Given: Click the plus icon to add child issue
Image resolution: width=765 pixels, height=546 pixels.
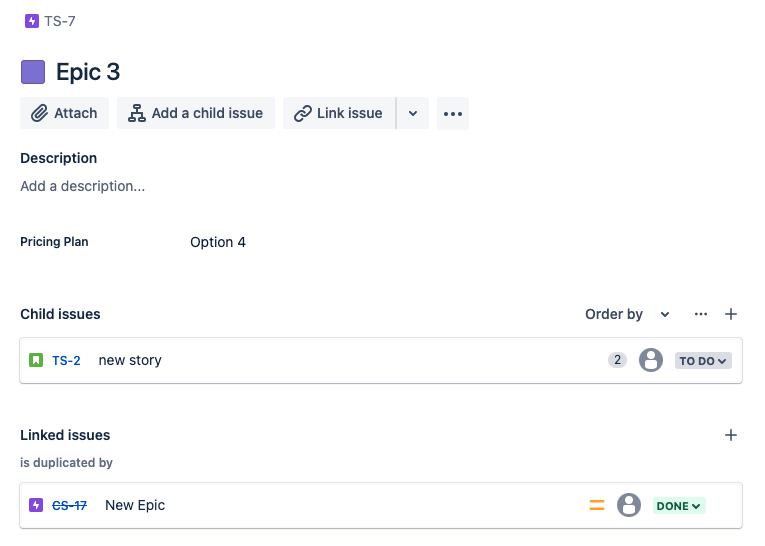Looking at the screenshot, I should click(x=730, y=314).
